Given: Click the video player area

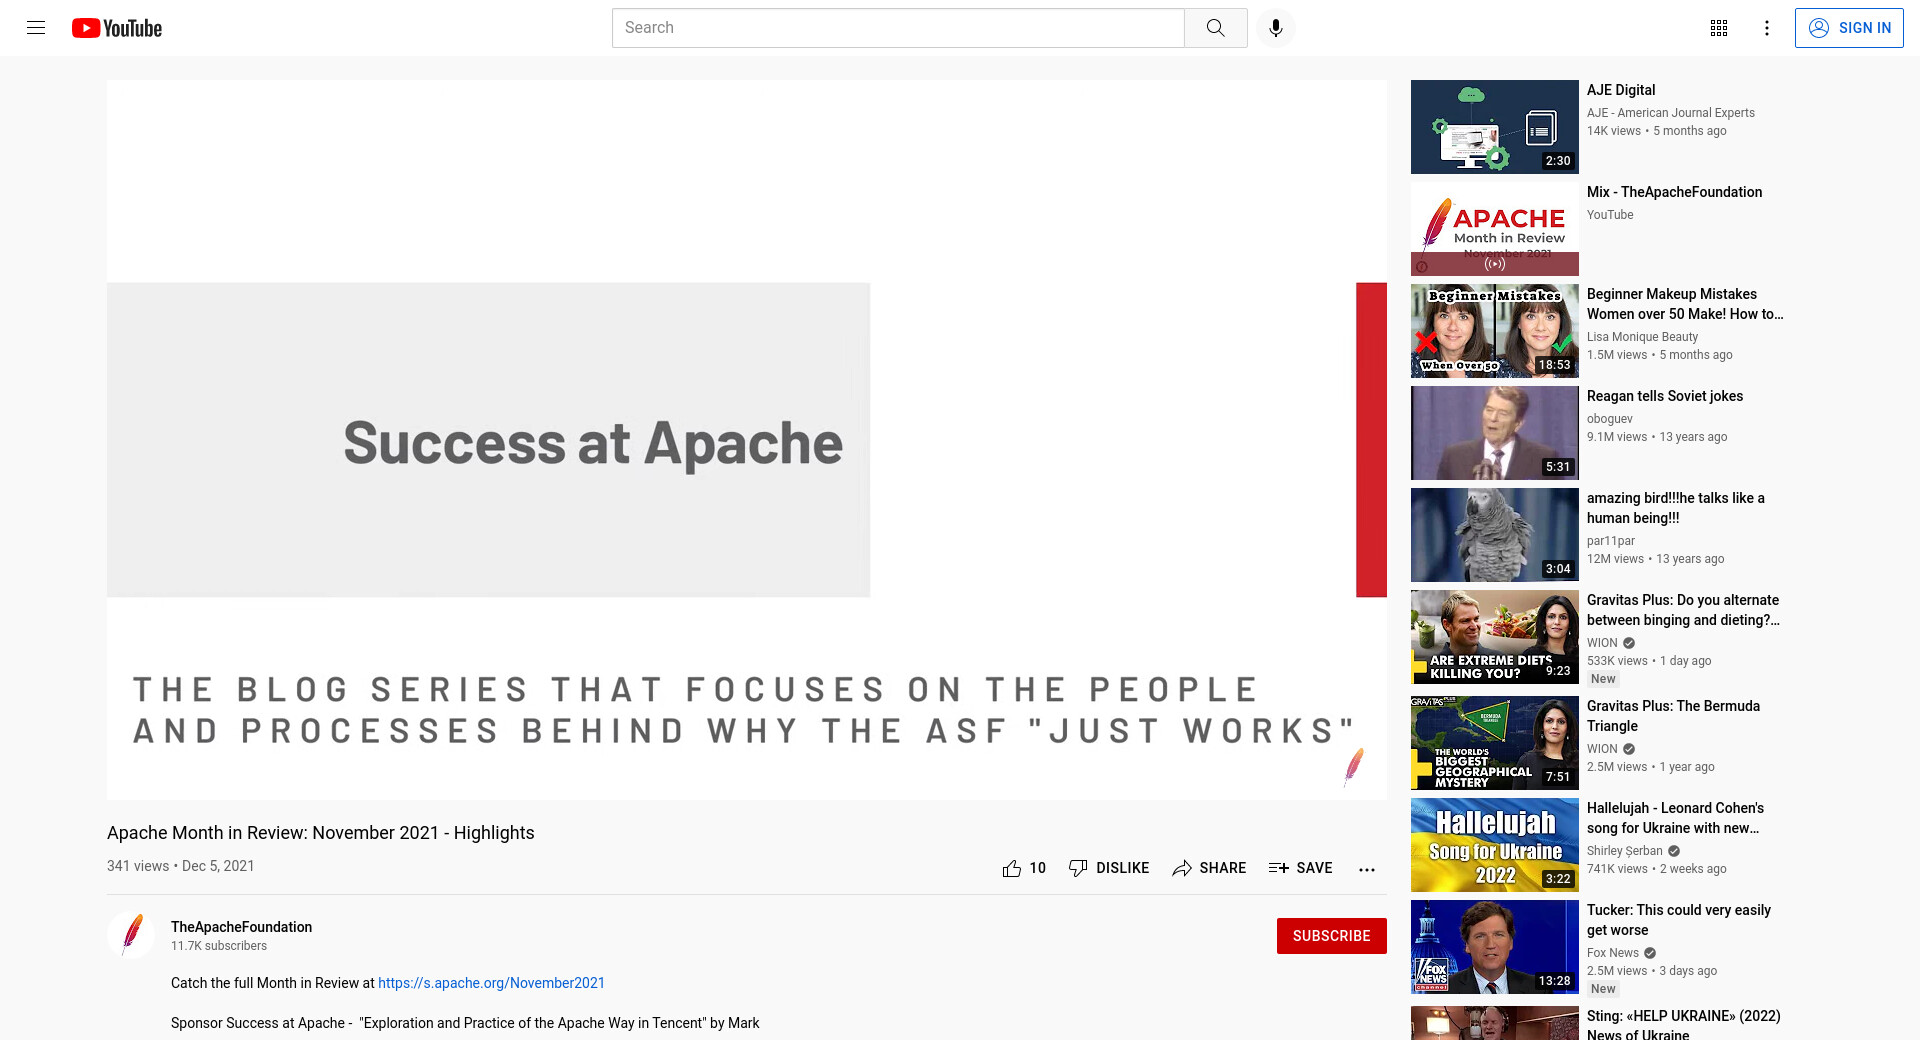Looking at the screenshot, I should click(746, 440).
